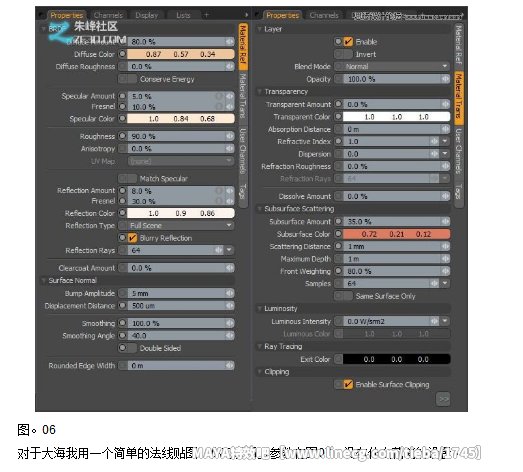The width and height of the screenshot is (523, 472).
Task: Switch to the left Channels tab
Action: click(108, 15)
